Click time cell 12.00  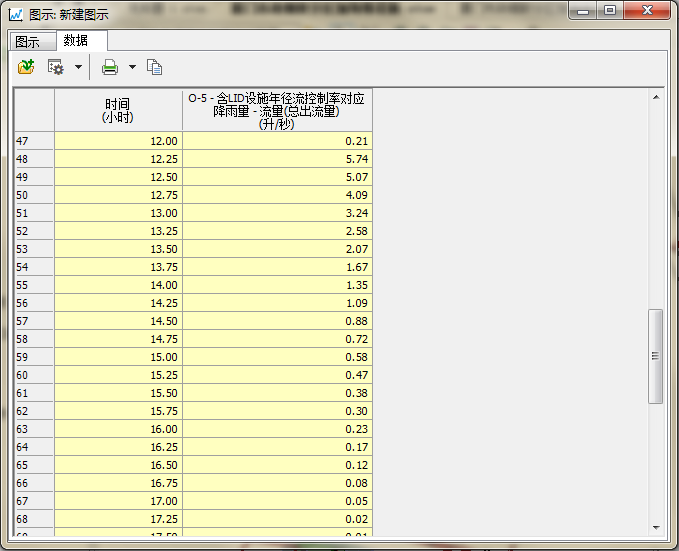click(x=118, y=141)
